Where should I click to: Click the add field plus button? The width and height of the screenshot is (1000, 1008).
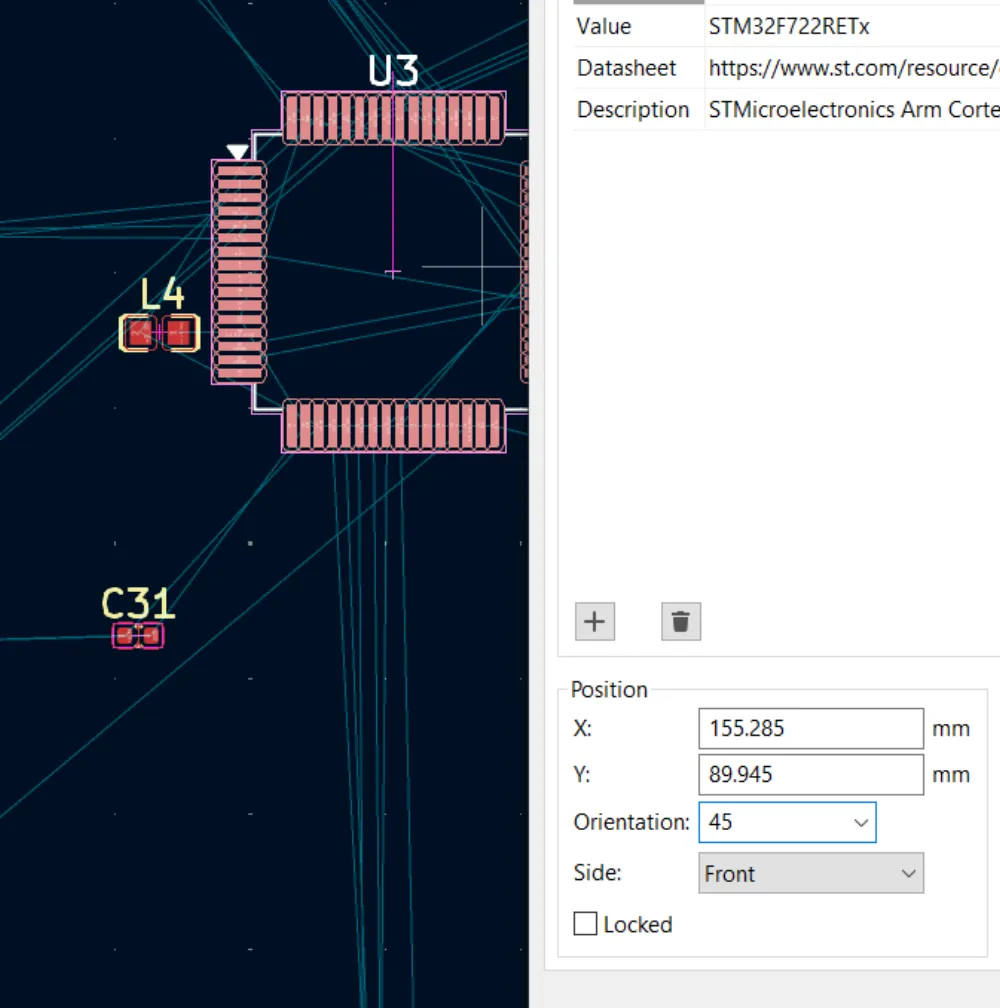595,621
